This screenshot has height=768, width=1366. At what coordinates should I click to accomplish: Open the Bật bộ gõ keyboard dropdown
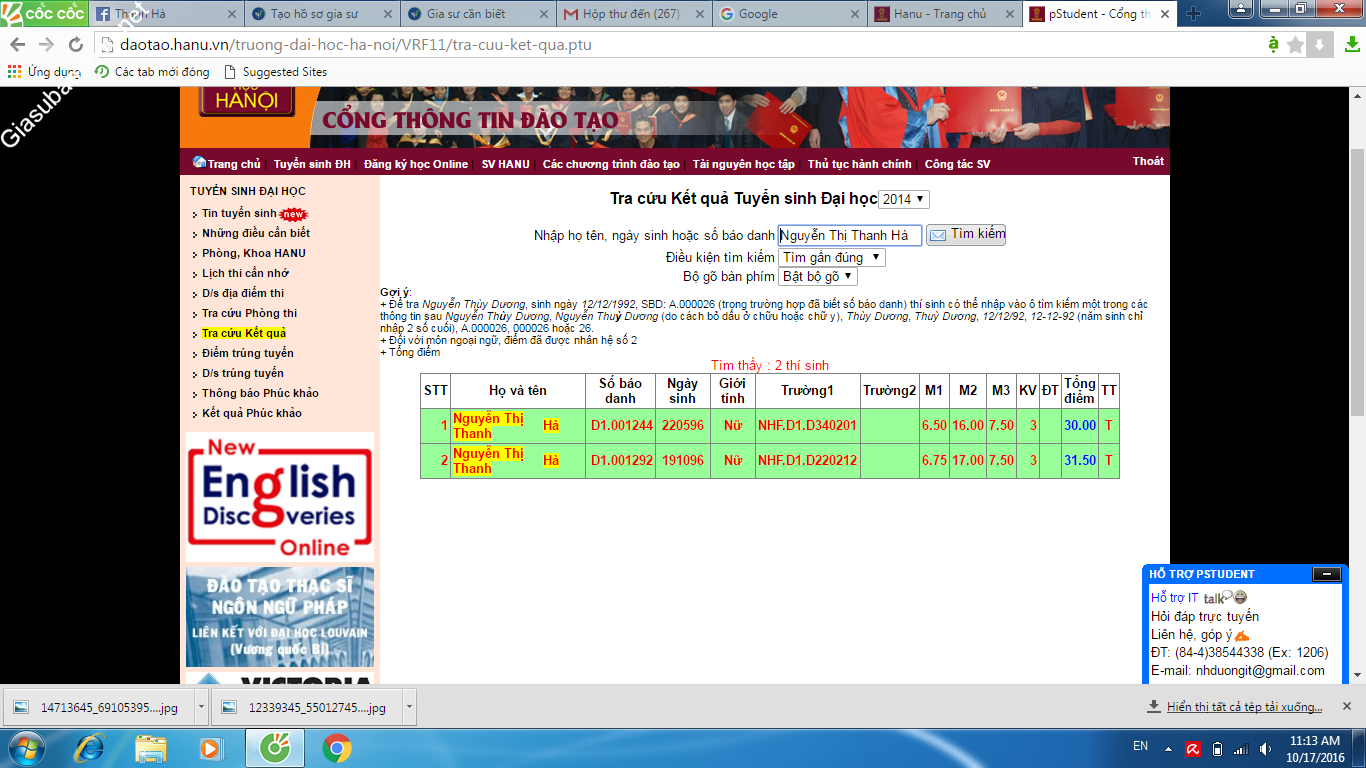817,277
